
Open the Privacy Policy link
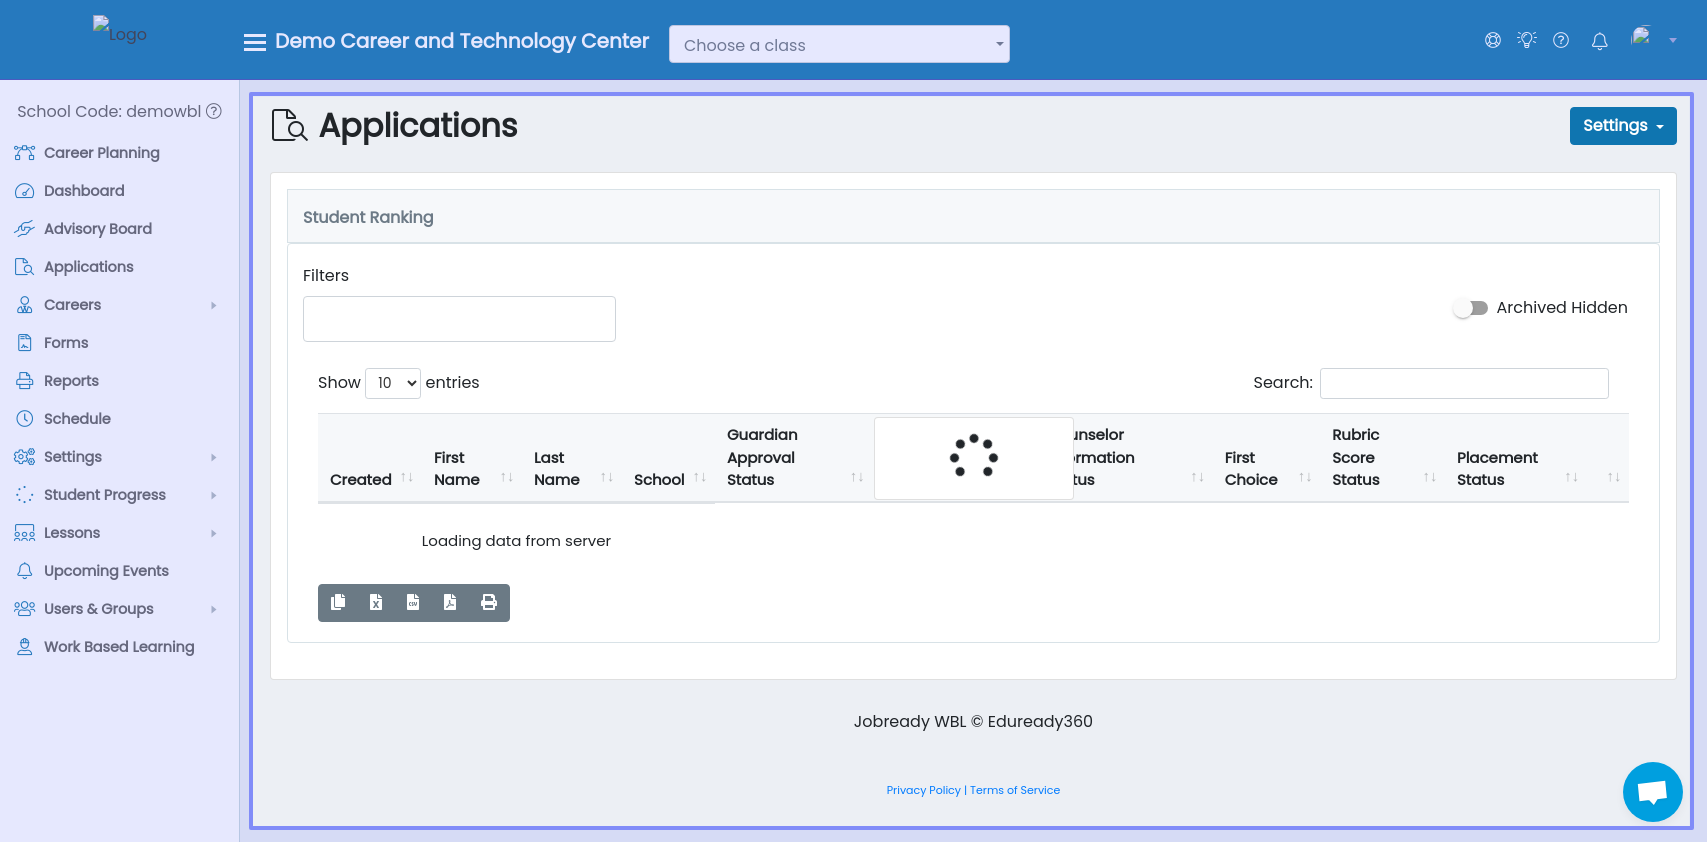(x=923, y=790)
